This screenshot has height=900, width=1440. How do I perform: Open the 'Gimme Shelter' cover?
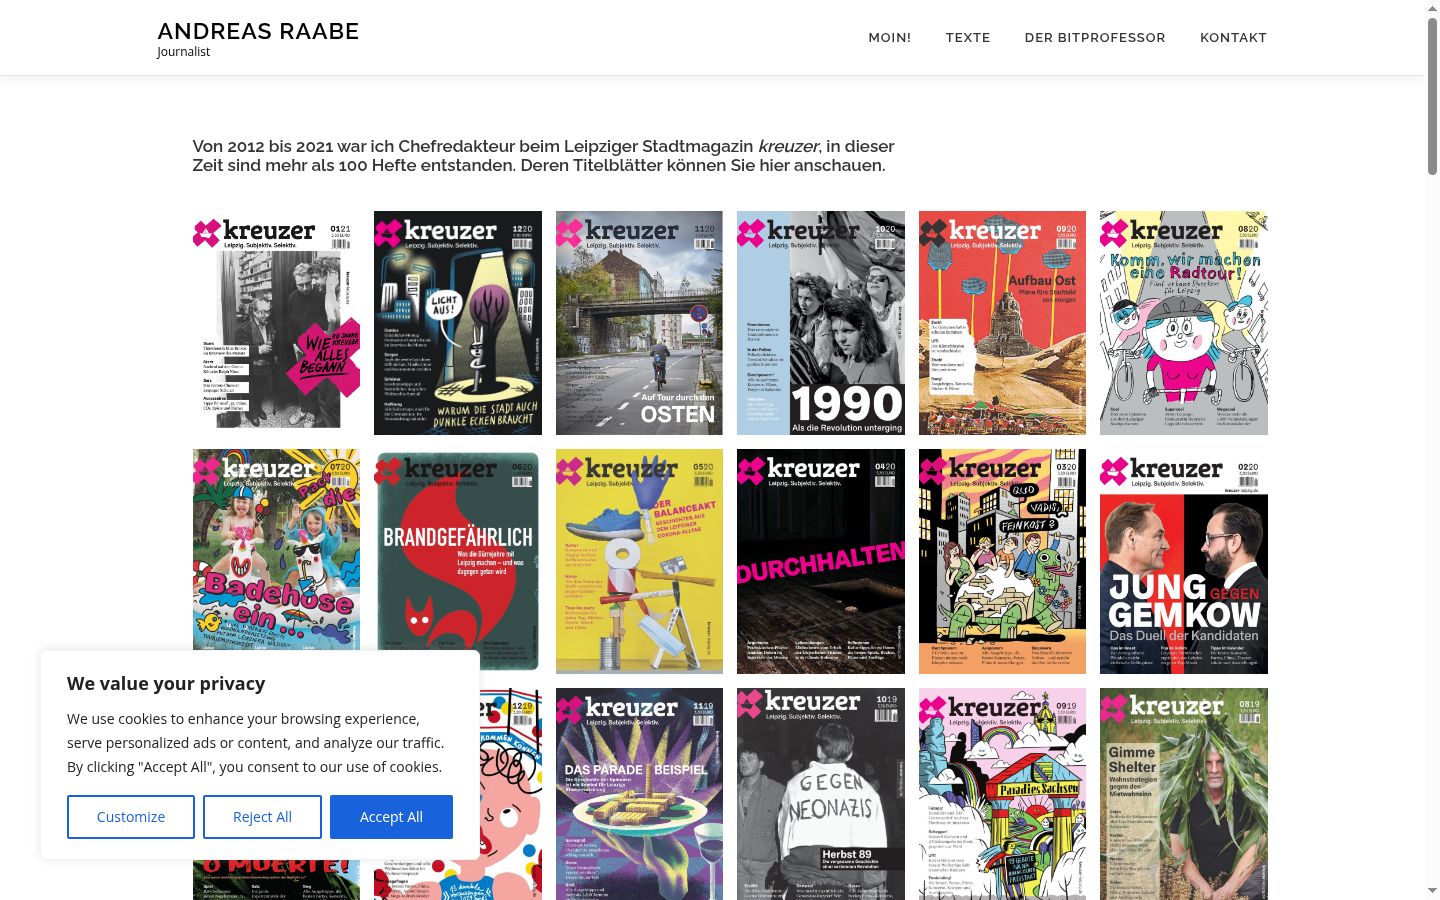[x=1184, y=794]
